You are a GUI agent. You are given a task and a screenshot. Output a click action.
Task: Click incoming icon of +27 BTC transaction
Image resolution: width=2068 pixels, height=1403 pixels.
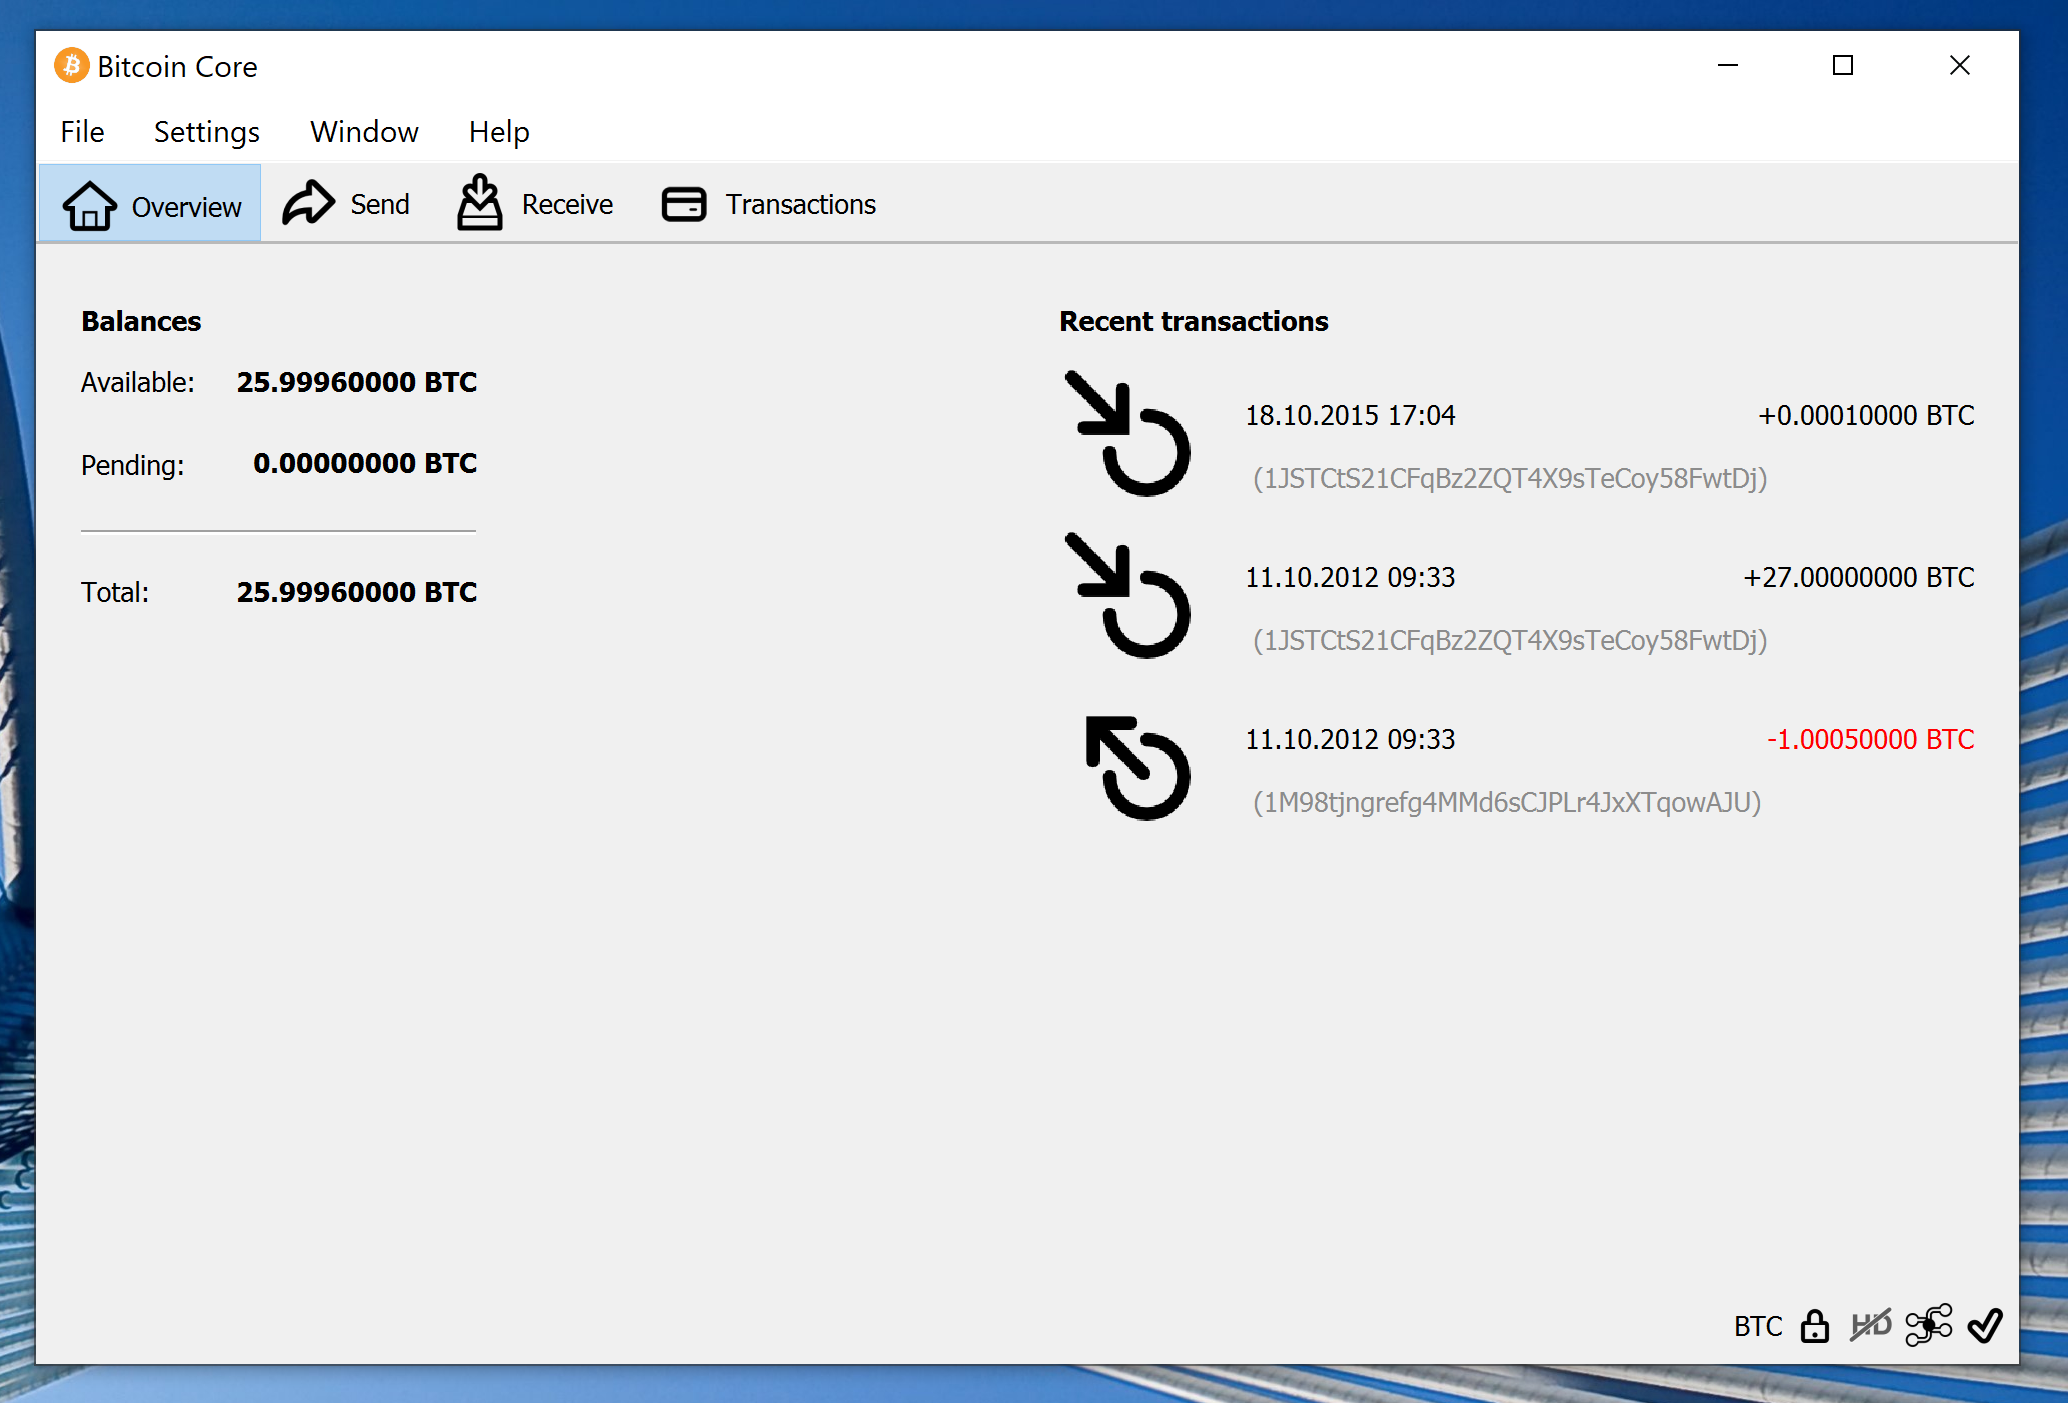1128,596
